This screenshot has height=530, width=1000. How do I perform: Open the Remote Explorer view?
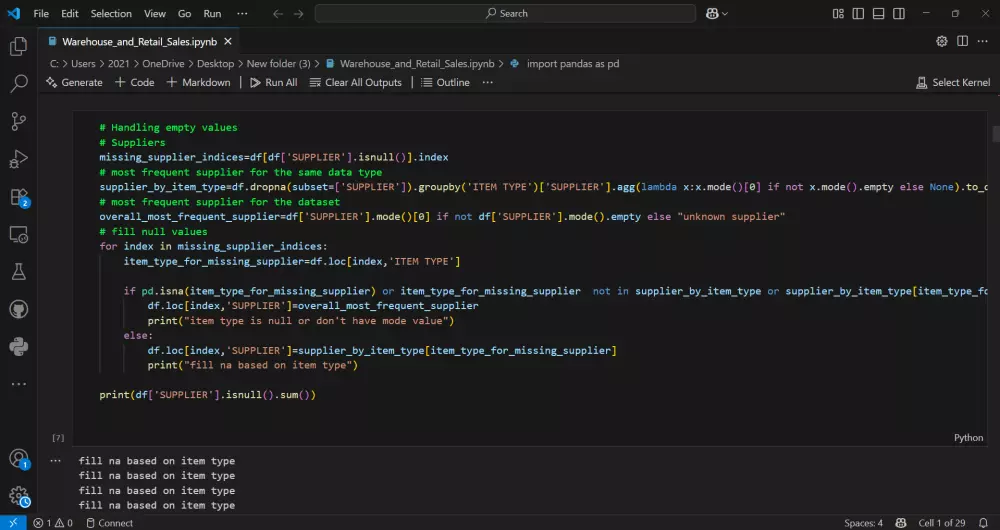[x=18, y=235]
